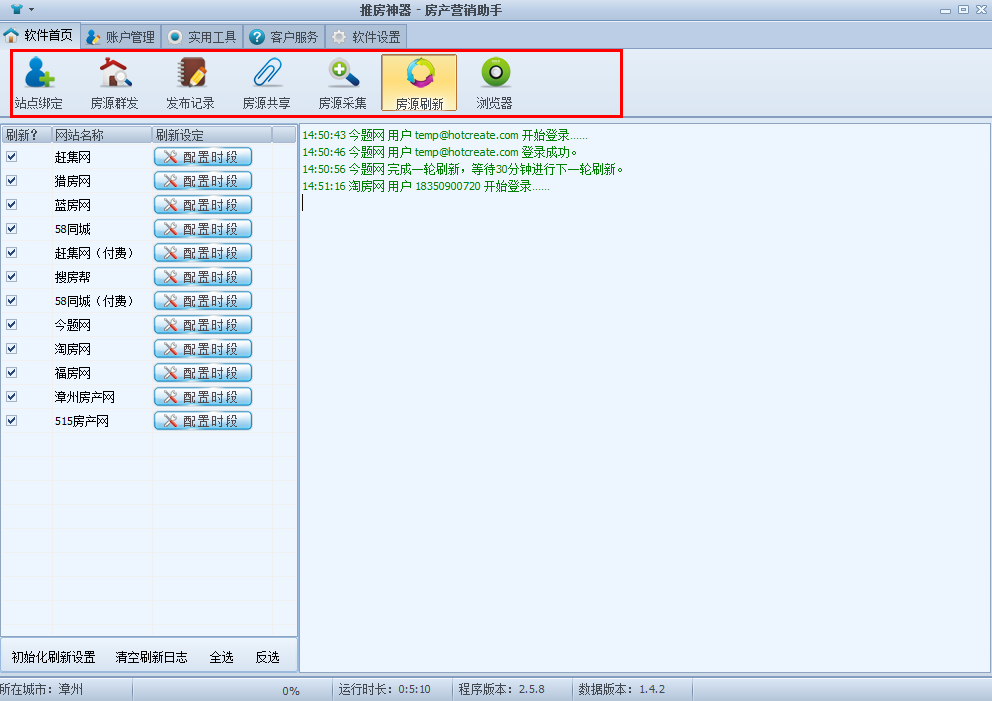Click 初始化刷新设置 at the bottom
Screen dimensions: 992x701
click(53, 657)
